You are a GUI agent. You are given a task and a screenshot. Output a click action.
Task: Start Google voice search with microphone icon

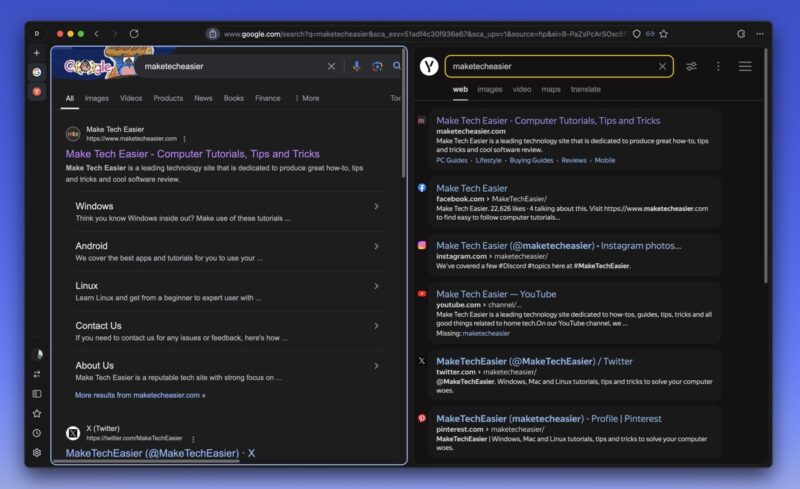click(x=356, y=66)
